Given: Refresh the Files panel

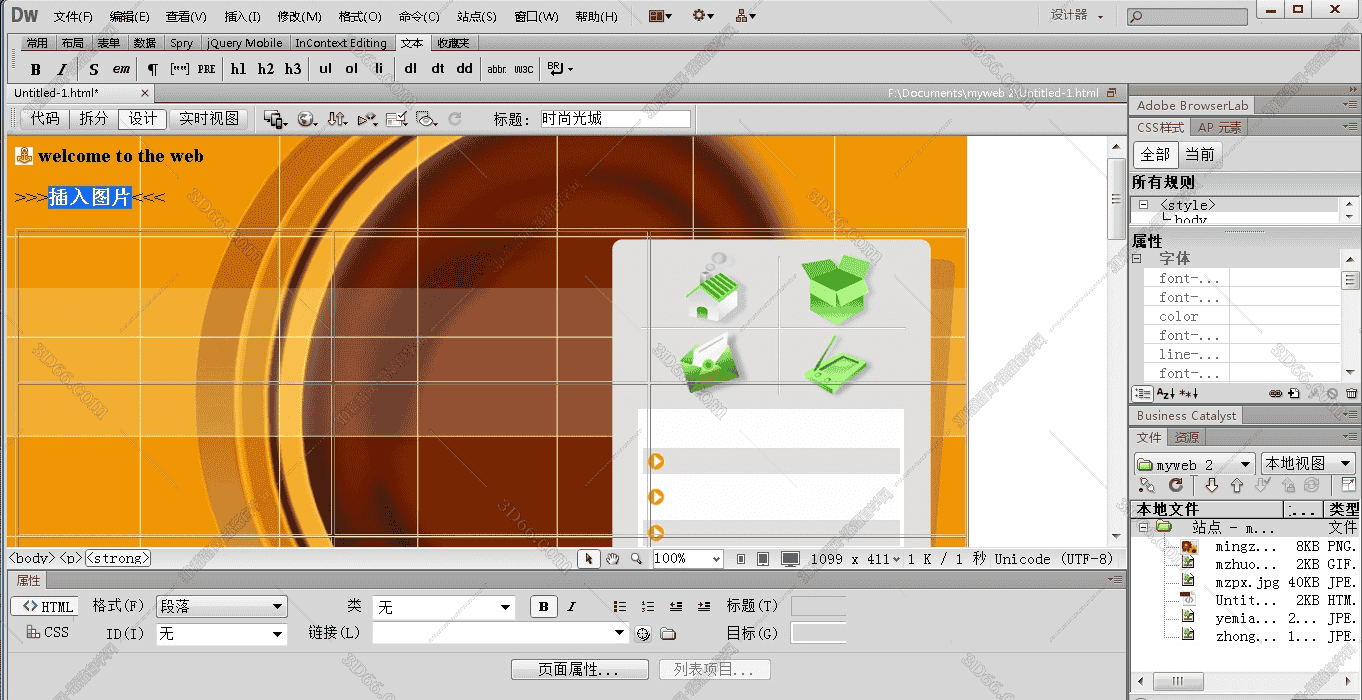Looking at the screenshot, I should click(x=1176, y=485).
